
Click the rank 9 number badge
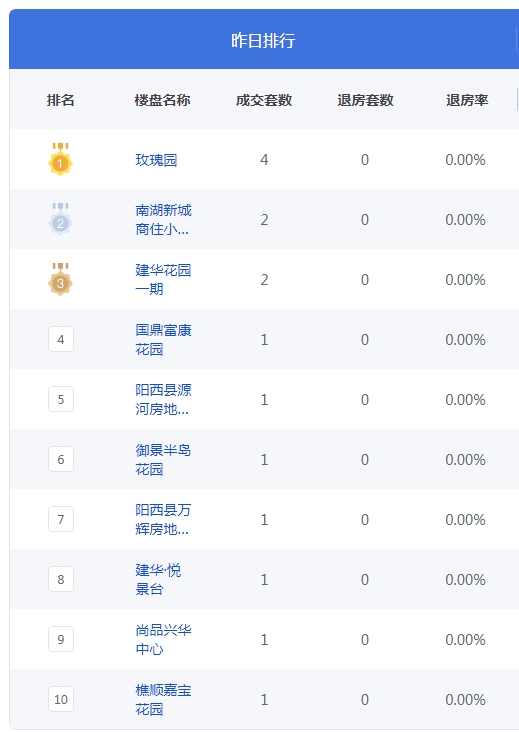(x=61, y=639)
